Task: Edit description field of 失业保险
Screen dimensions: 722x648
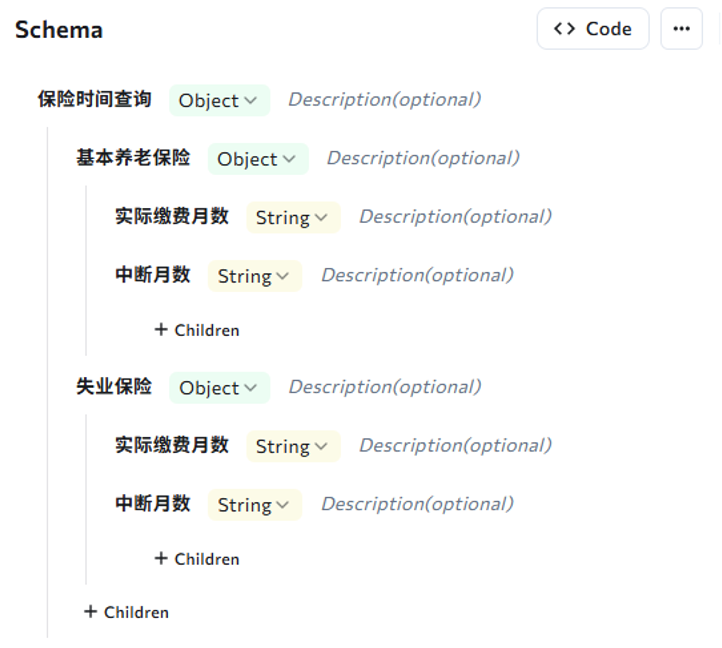Action: point(384,387)
